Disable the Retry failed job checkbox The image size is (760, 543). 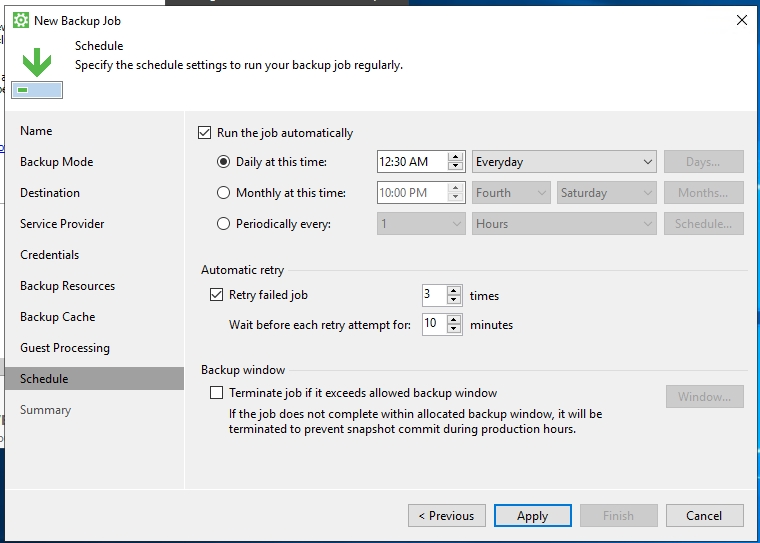(217, 295)
